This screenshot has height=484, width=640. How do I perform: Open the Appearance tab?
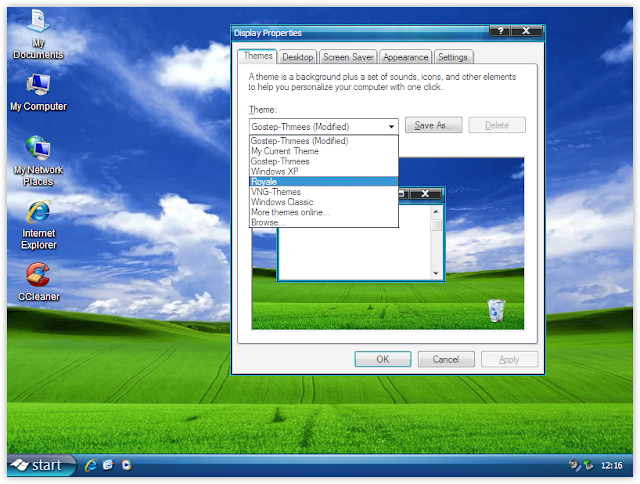click(x=405, y=57)
